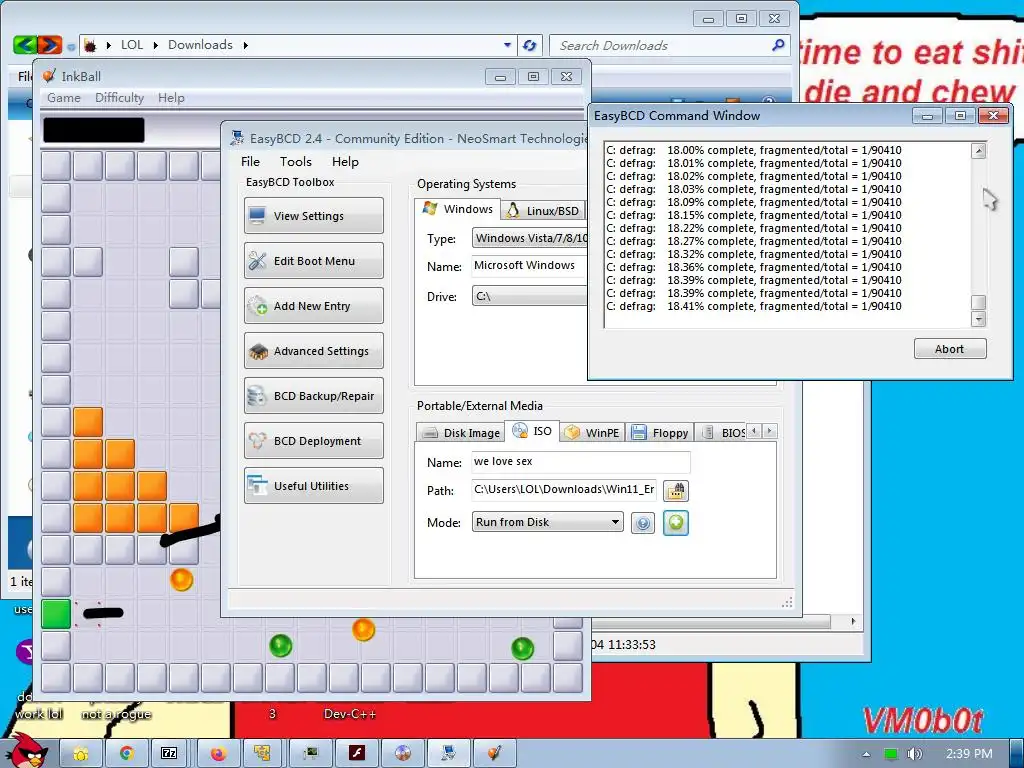The width and height of the screenshot is (1024, 768).
Task: Click the green network tray icon
Action: (x=890, y=754)
